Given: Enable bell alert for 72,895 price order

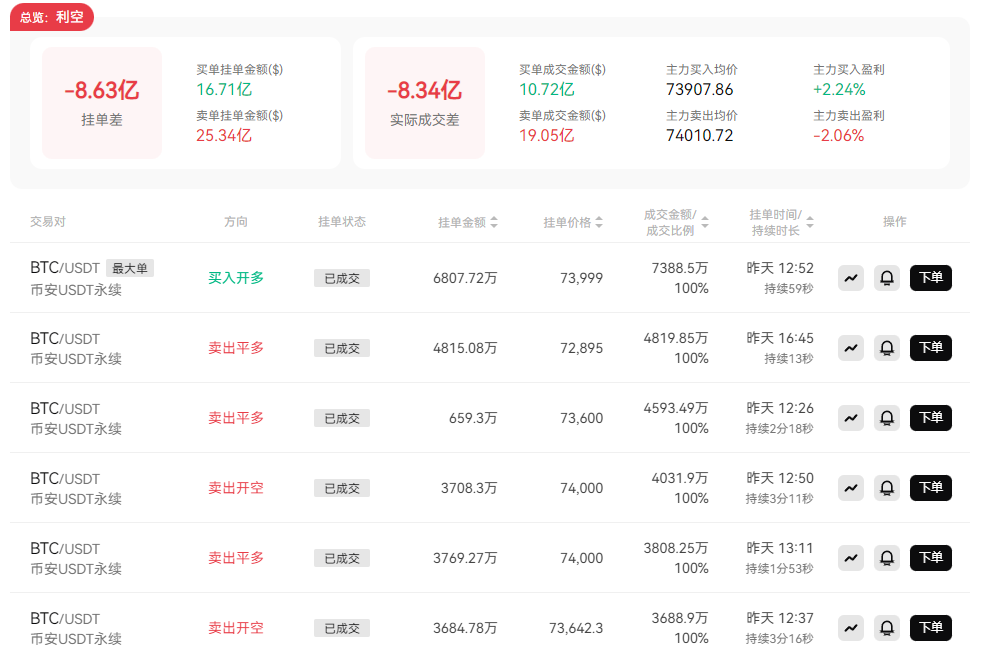Looking at the screenshot, I should click(x=887, y=348).
